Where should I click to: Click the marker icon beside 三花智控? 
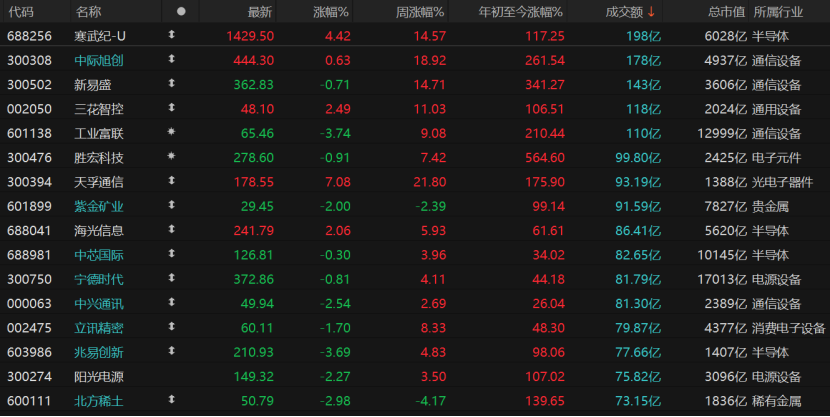click(171, 108)
